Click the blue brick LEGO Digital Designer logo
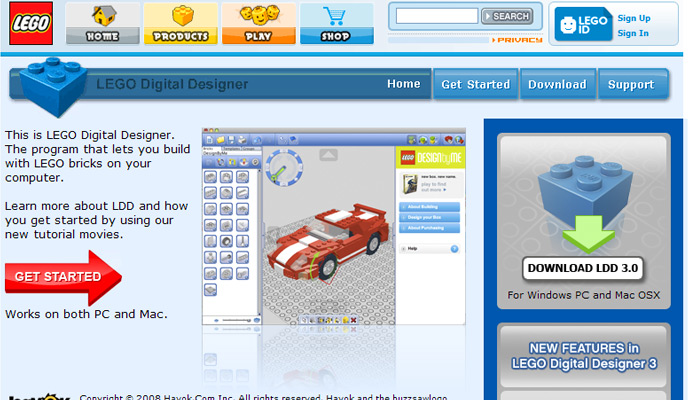This screenshot has width=690, height=400. [52, 87]
